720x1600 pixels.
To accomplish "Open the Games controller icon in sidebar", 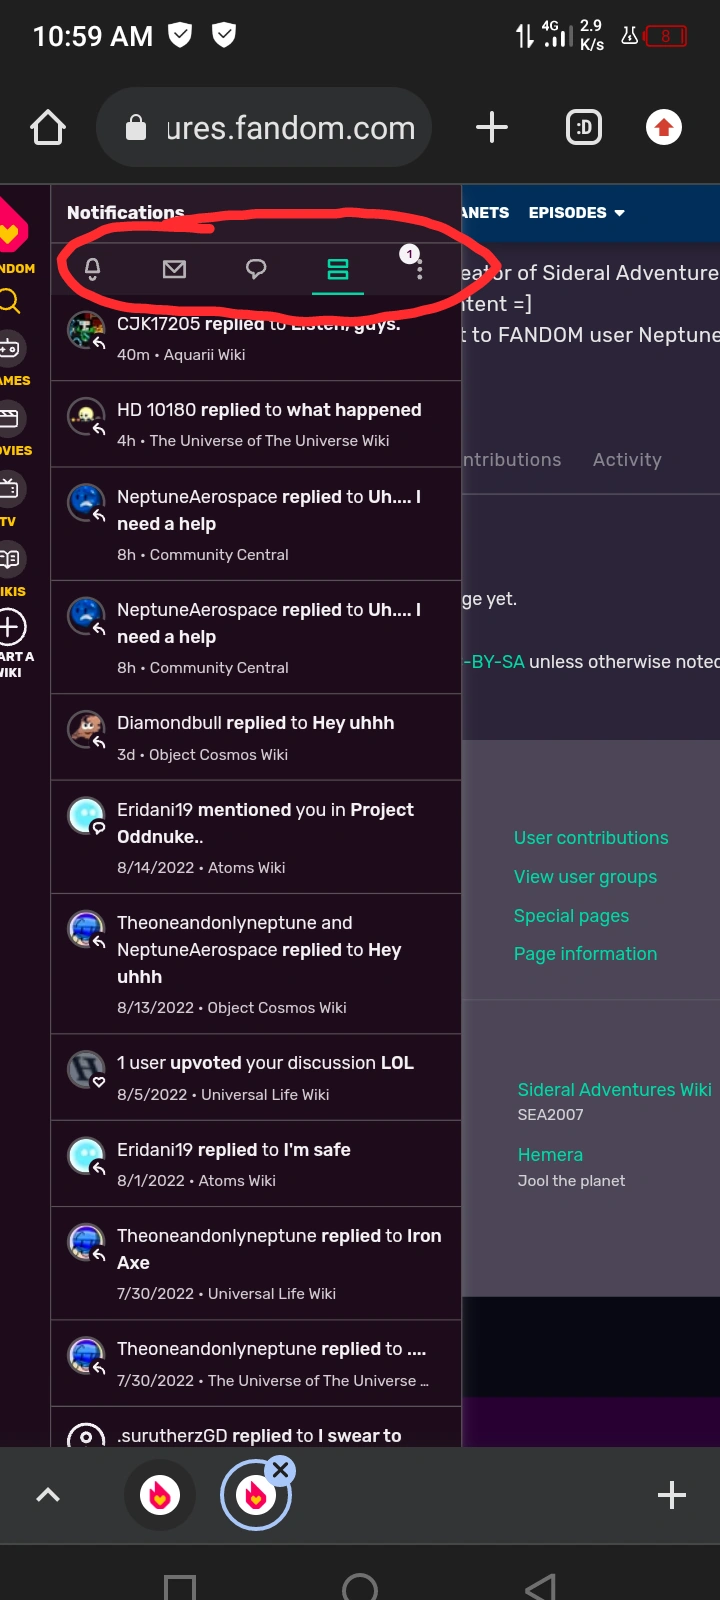I will coord(10,348).
